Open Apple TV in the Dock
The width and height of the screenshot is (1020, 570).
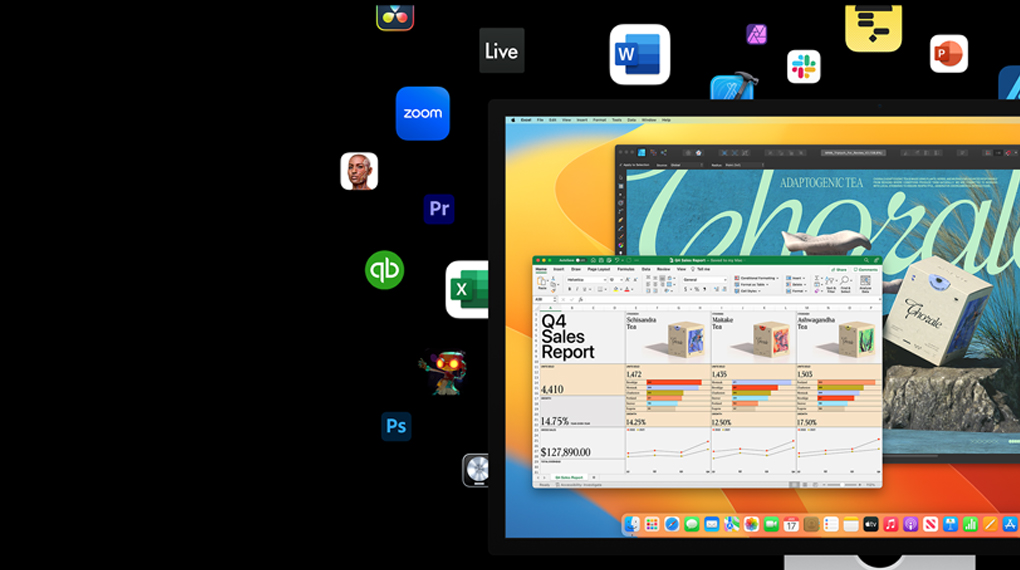click(870, 524)
